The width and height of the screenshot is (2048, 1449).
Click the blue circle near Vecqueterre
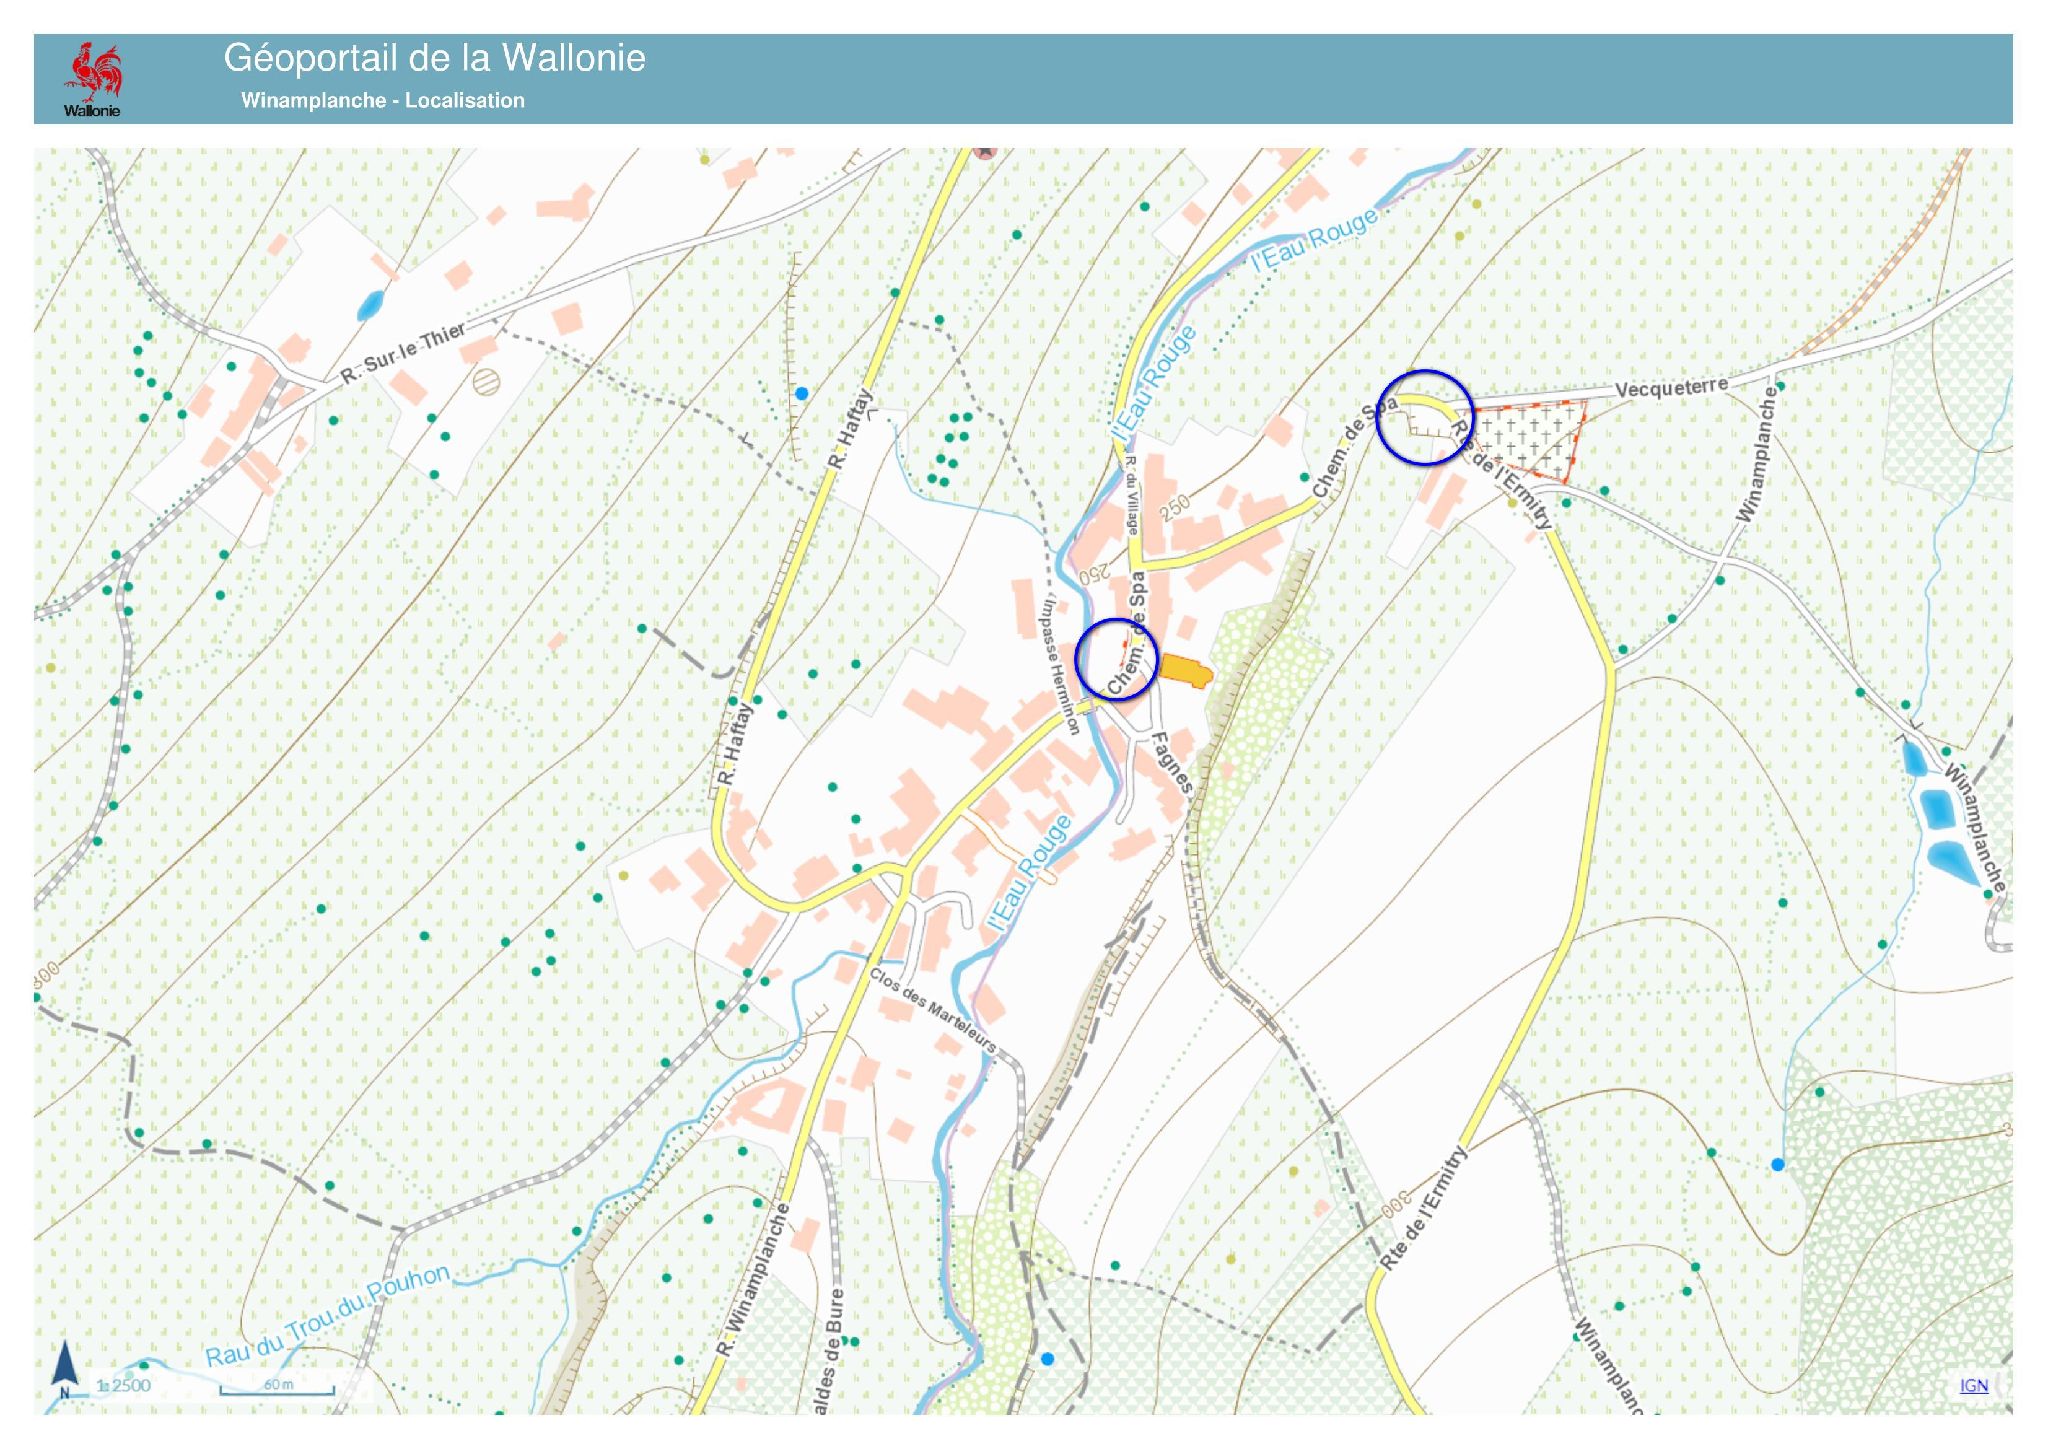pos(1423,417)
